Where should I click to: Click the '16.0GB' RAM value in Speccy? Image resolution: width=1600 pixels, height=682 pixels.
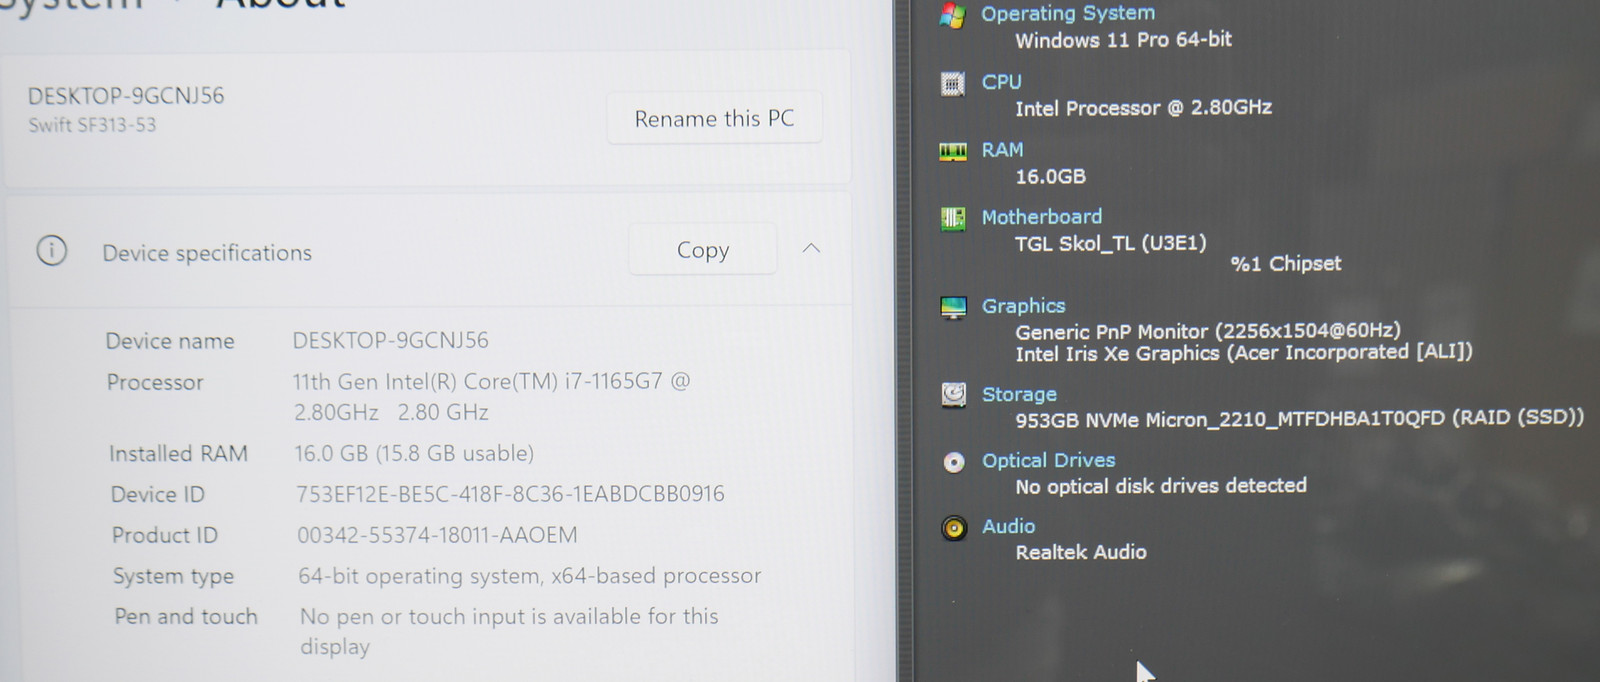pyautogui.click(x=1050, y=176)
